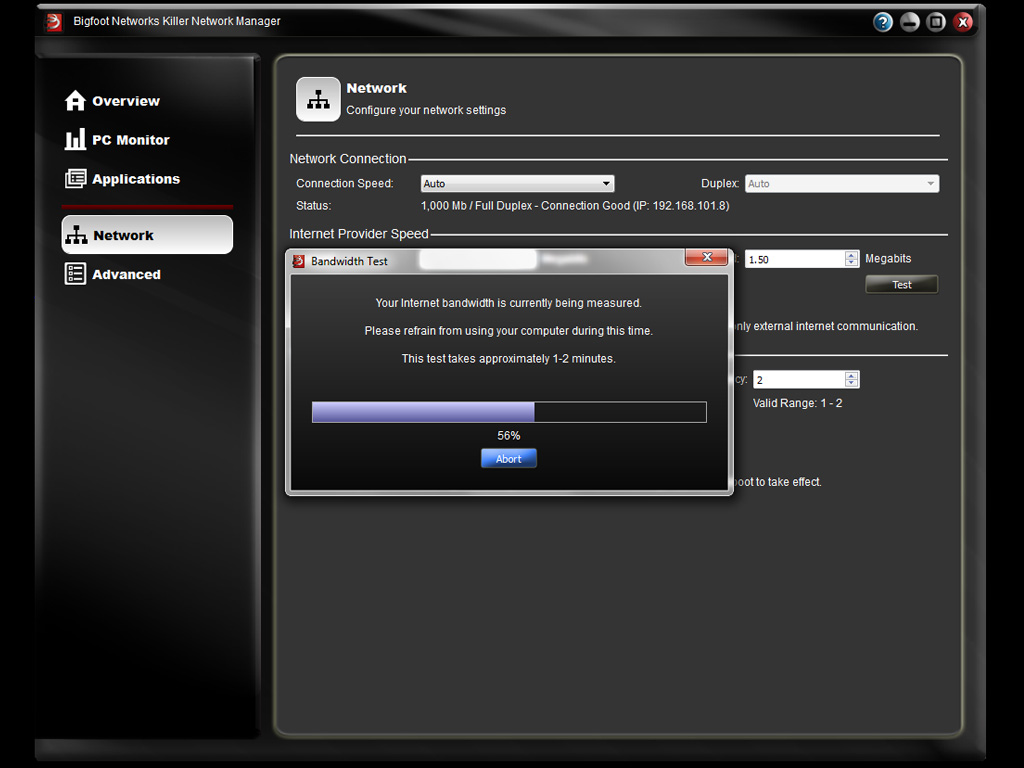Click the Applications list icon

point(75,178)
